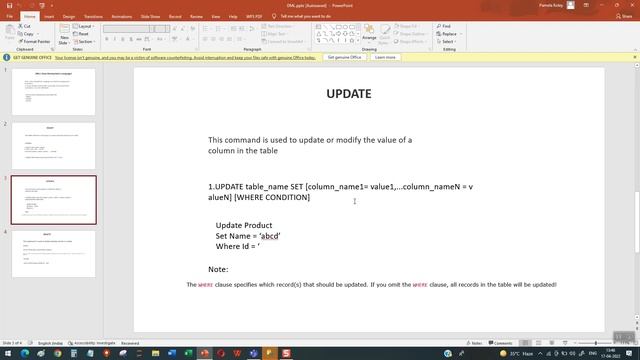Insert a New Slide
Image resolution: width=640 pixels, height=360 pixels.
tap(64, 34)
